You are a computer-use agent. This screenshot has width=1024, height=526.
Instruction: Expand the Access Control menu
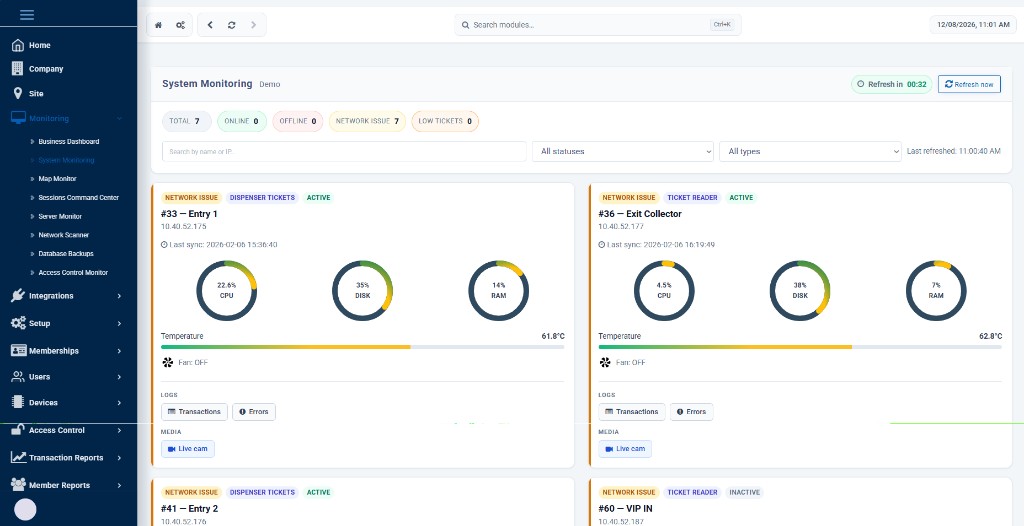point(120,431)
